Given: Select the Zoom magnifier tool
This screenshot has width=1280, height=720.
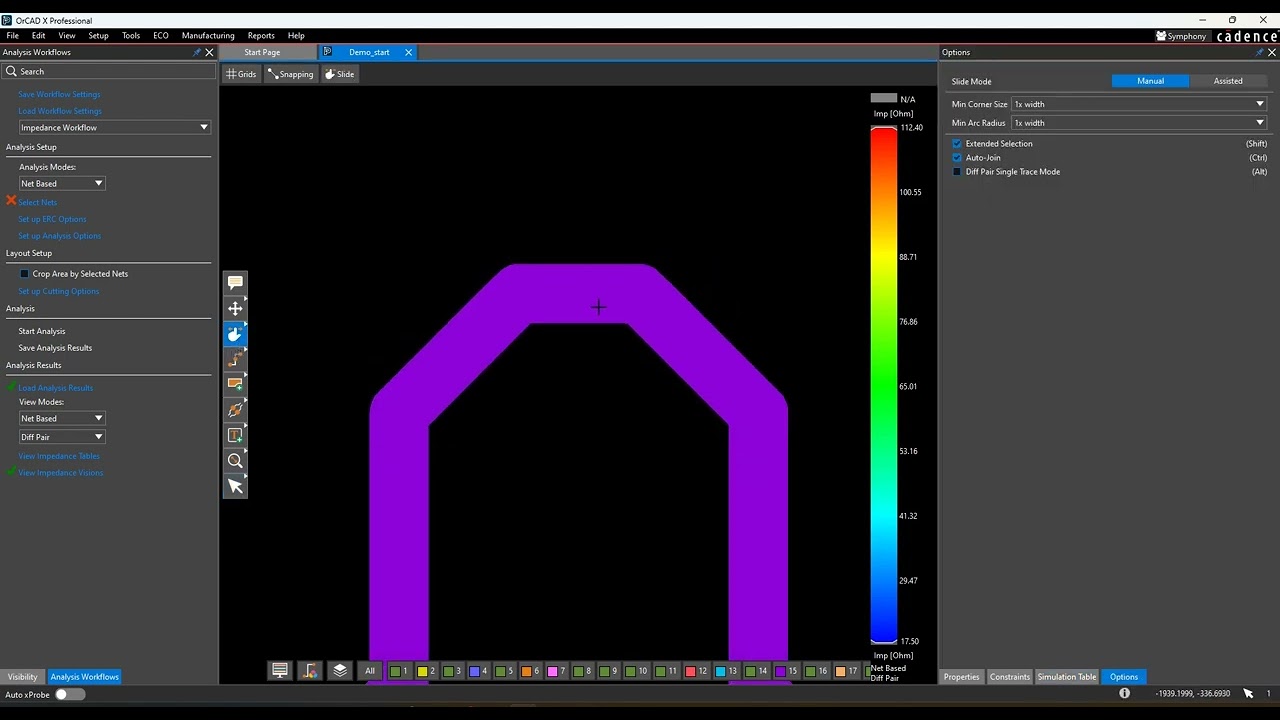Looking at the screenshot, I should [235, 460].
